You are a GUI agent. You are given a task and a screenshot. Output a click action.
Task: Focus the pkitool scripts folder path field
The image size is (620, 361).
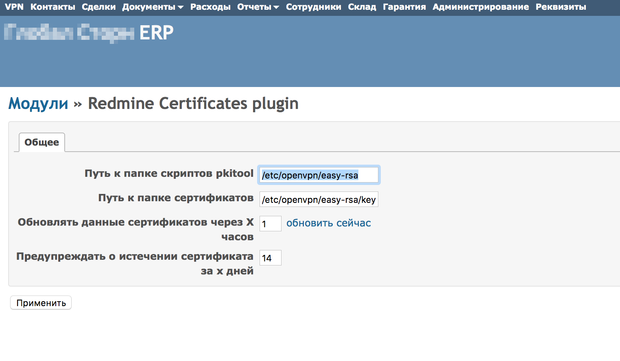point(319,175)
